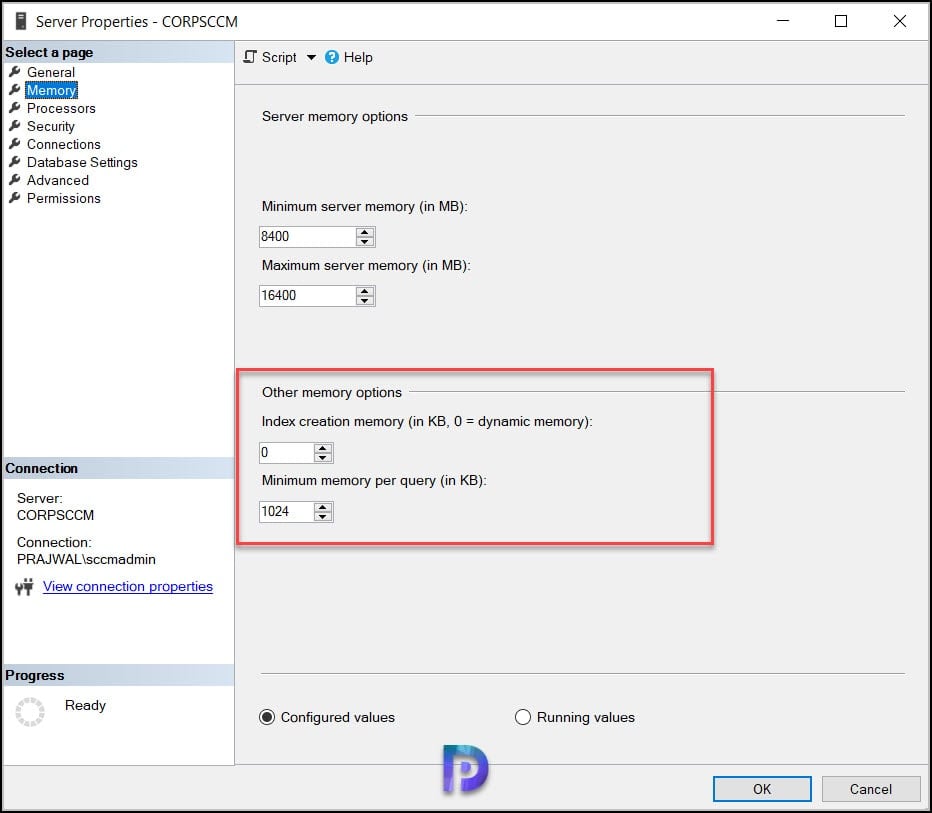The width and height of the screenshot is (932, 813).
Task: Click the connection plug icon
Action: point(24,587)
